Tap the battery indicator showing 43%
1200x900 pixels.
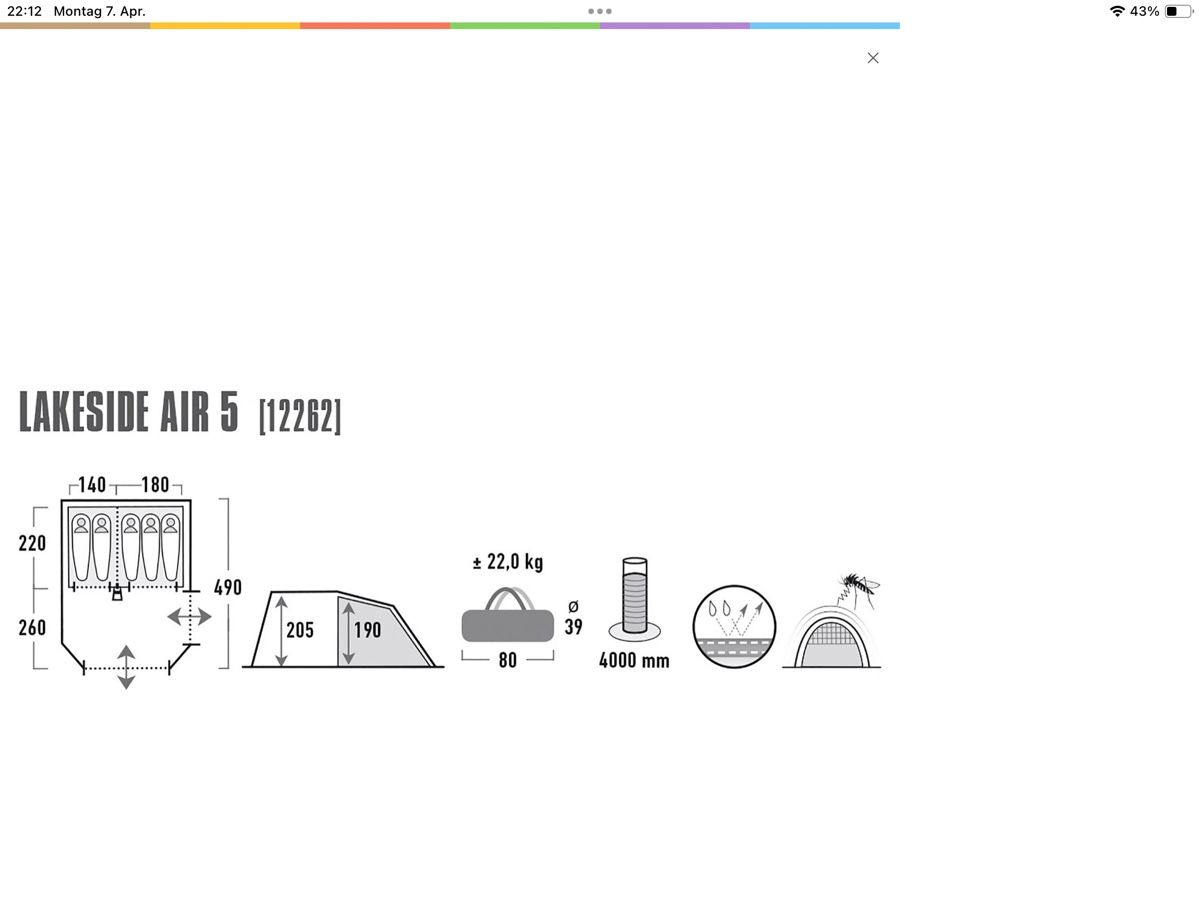coord(1177,11)
